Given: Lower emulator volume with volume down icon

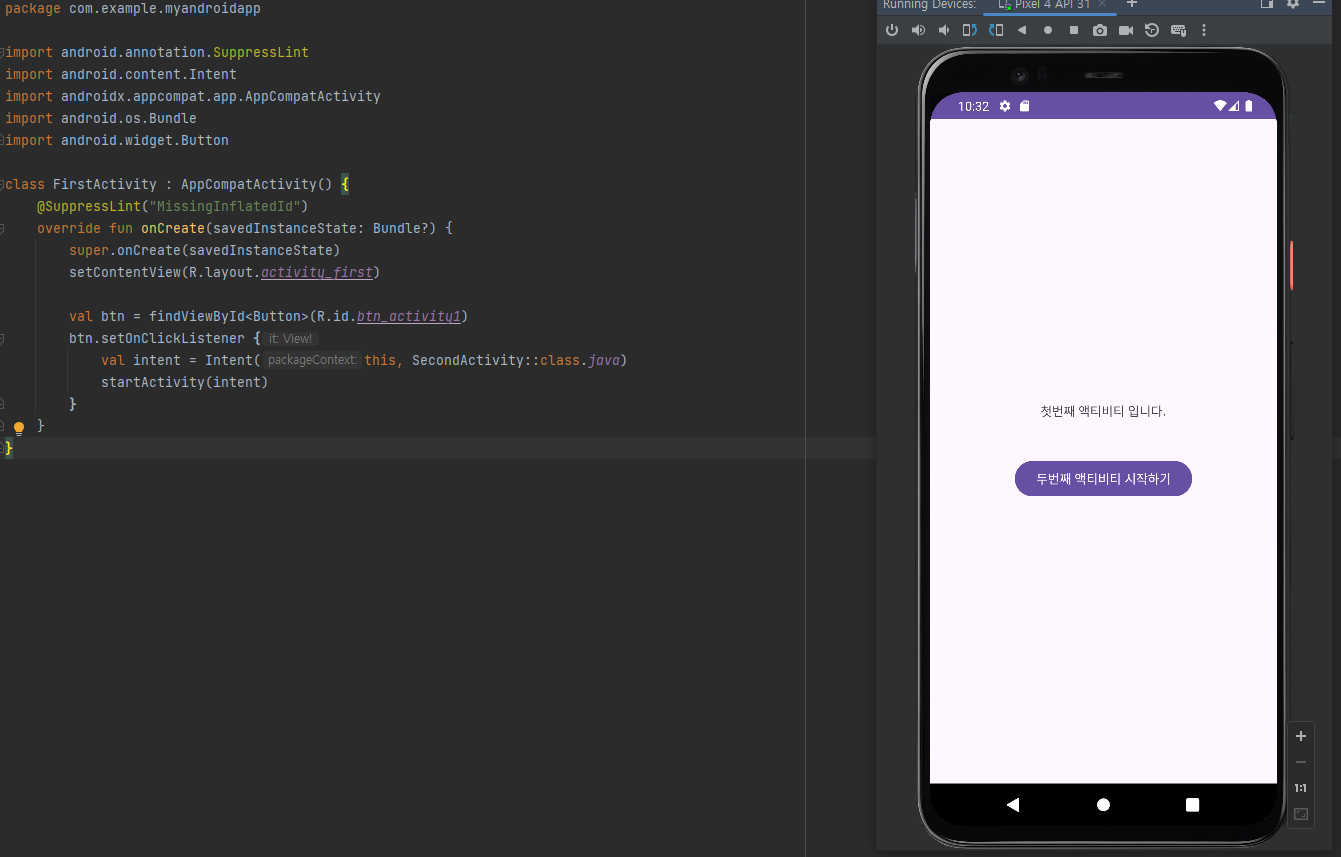Looking at the screenshot, I should [944, 30].
